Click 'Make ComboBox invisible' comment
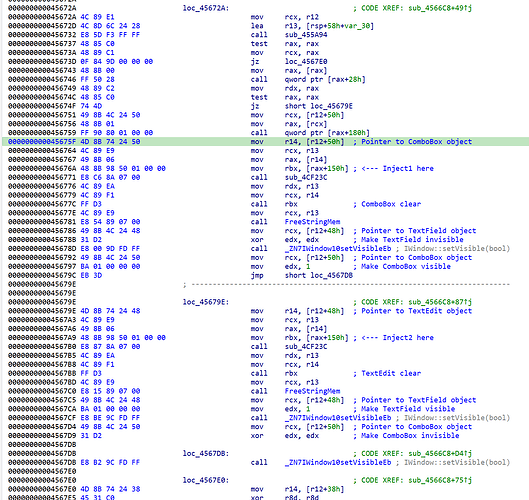The height and width of the screenshot is (500, 529). pos(410,436)
